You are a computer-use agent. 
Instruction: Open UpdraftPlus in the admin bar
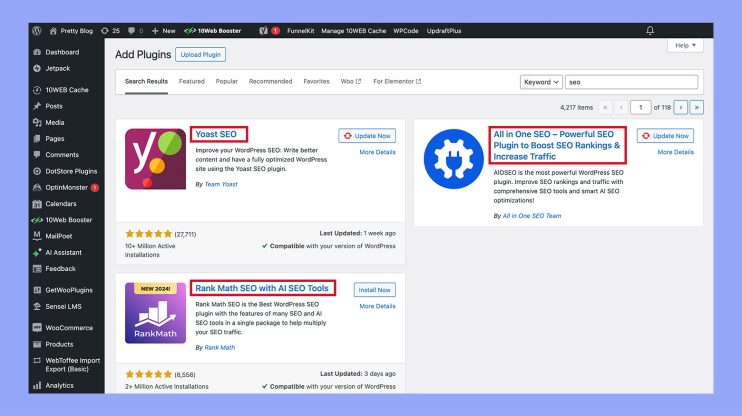(x=444, y=31)
